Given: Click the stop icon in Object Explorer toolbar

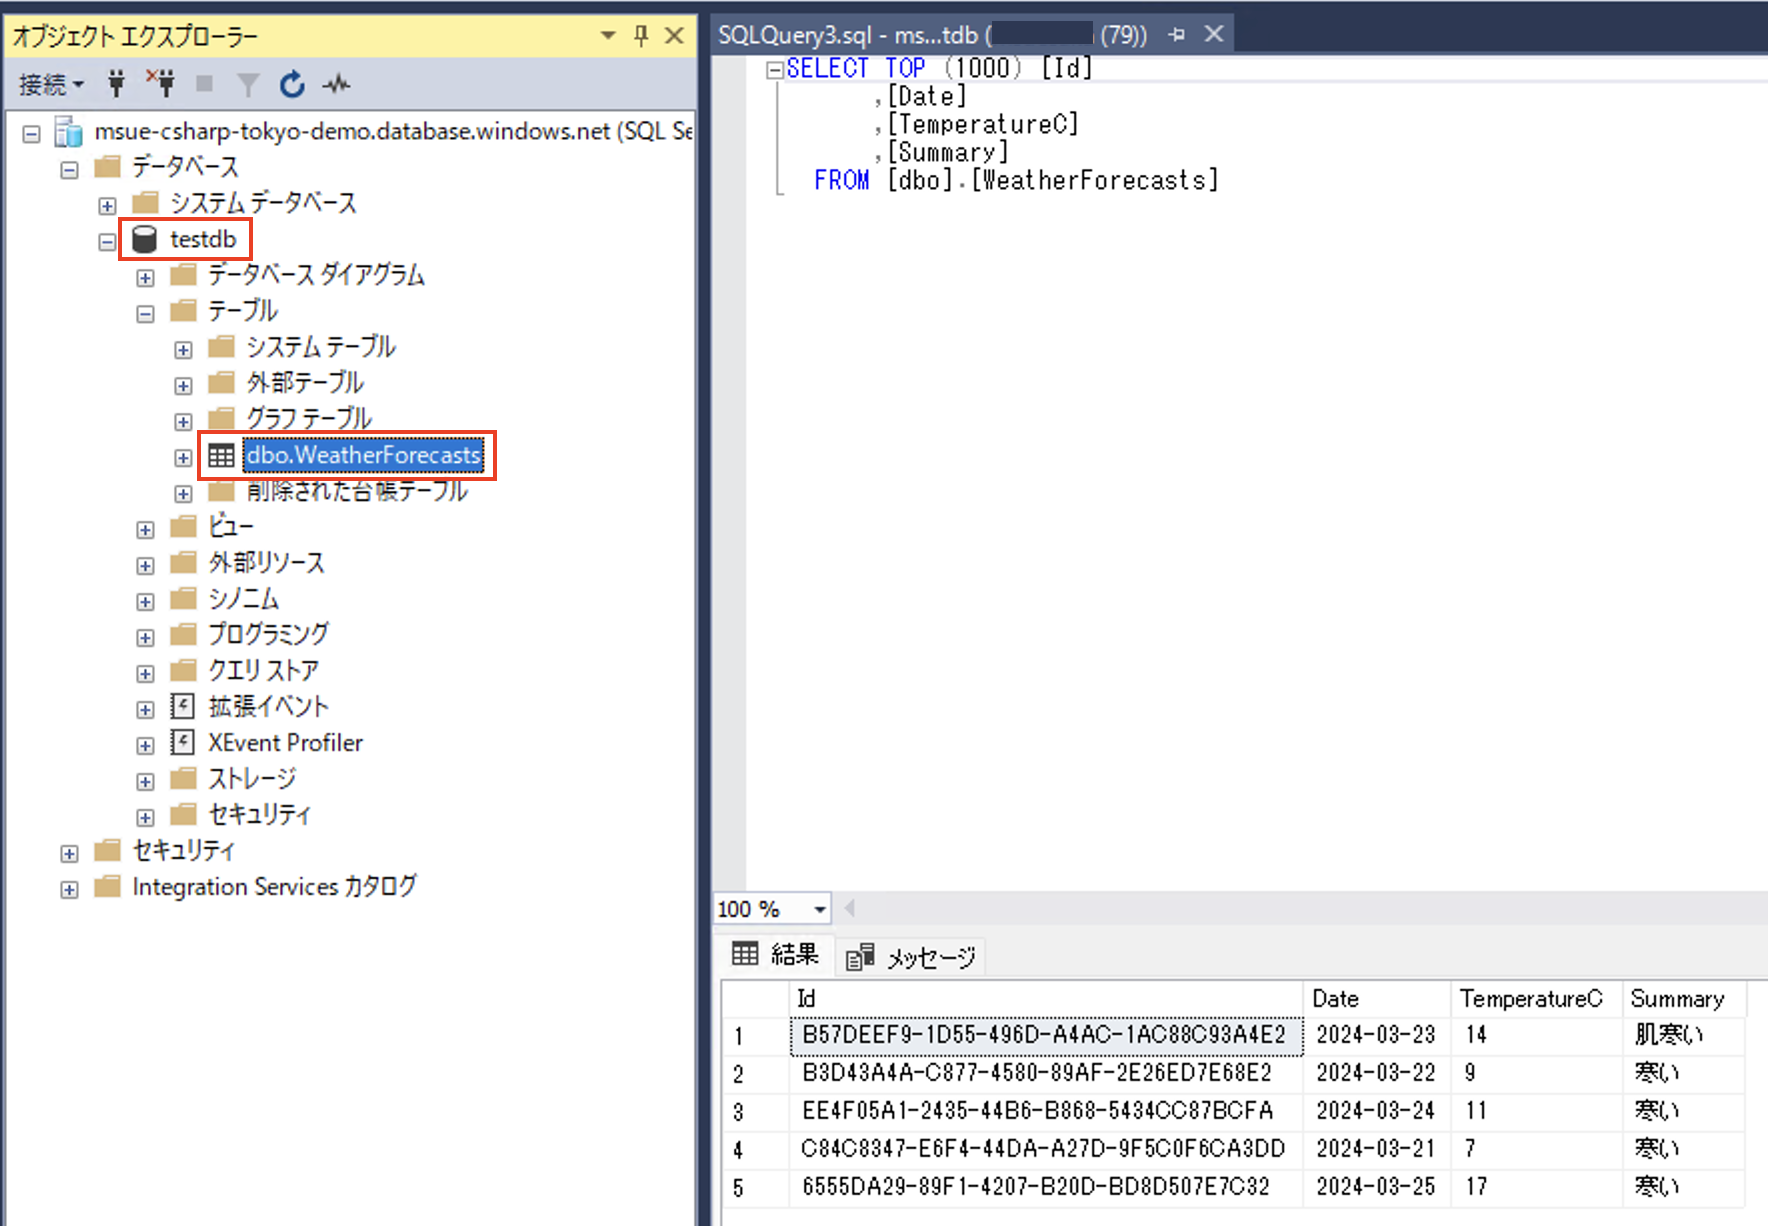Looking at the screenshot, I should (x=204, y=84).
